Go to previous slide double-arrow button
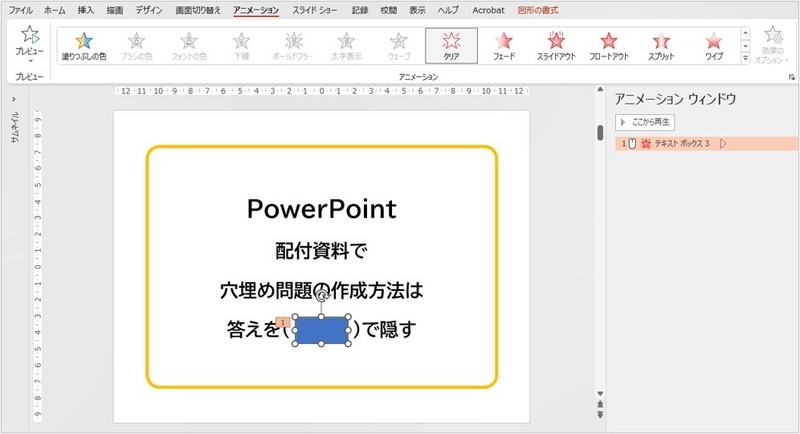The image size is (800, 434). pos(600,404)
